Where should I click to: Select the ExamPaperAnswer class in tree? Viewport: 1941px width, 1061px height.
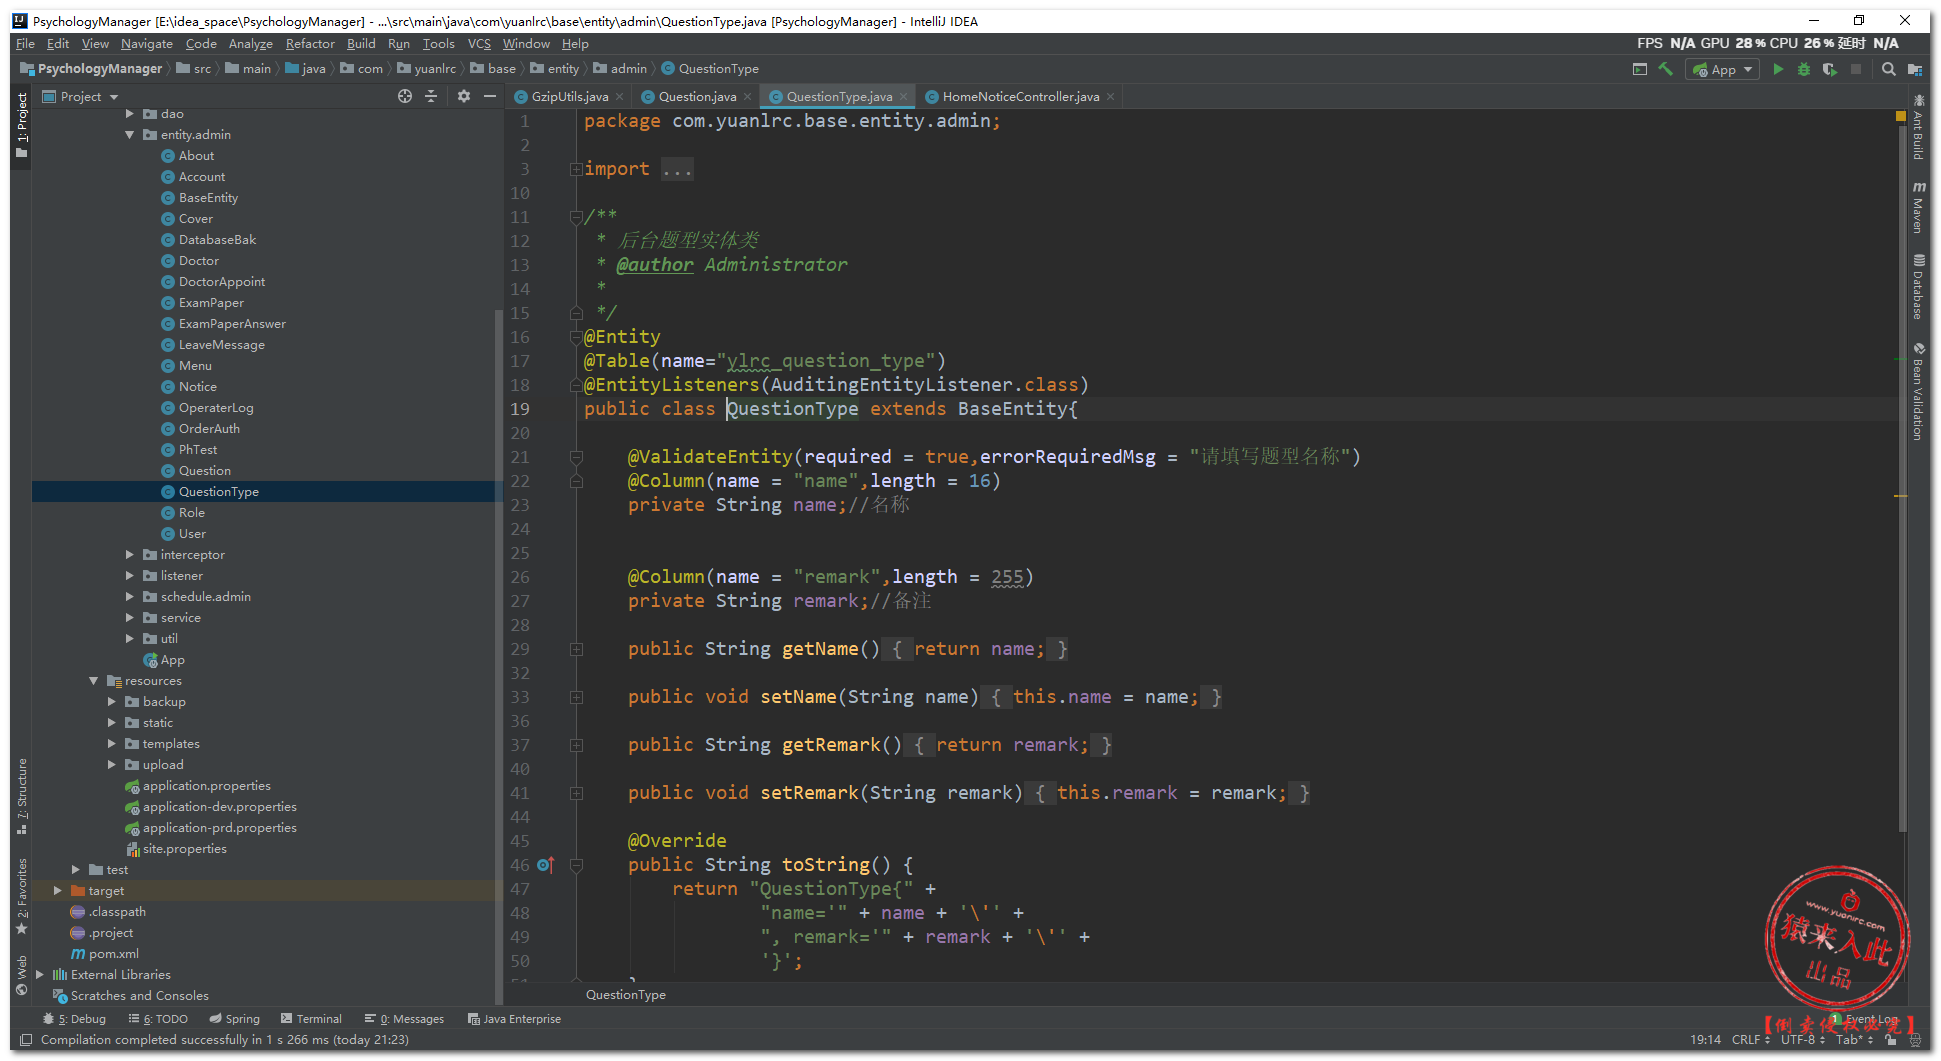(232, 324)
